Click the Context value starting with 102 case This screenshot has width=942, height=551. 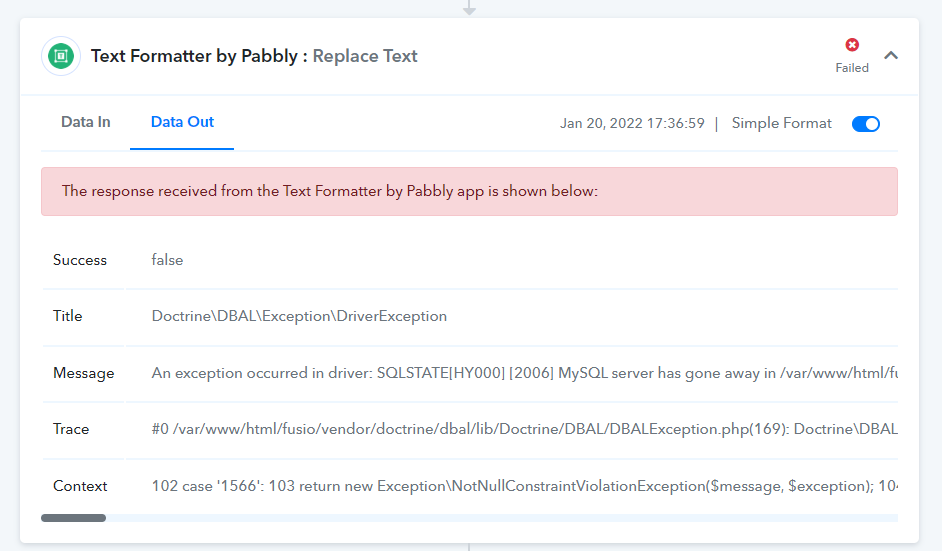[524, 486]
